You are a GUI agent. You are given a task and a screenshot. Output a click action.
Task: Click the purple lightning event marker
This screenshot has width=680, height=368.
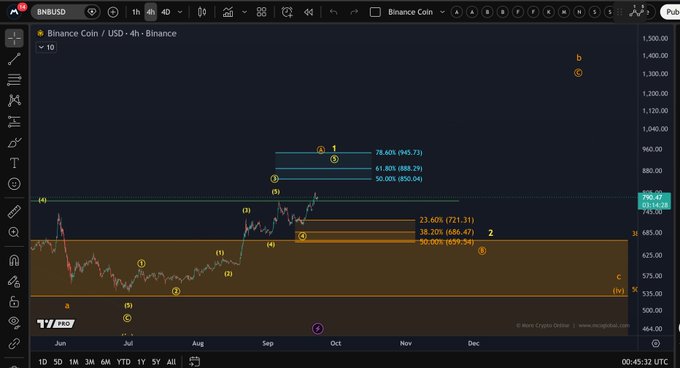(317, 329)
